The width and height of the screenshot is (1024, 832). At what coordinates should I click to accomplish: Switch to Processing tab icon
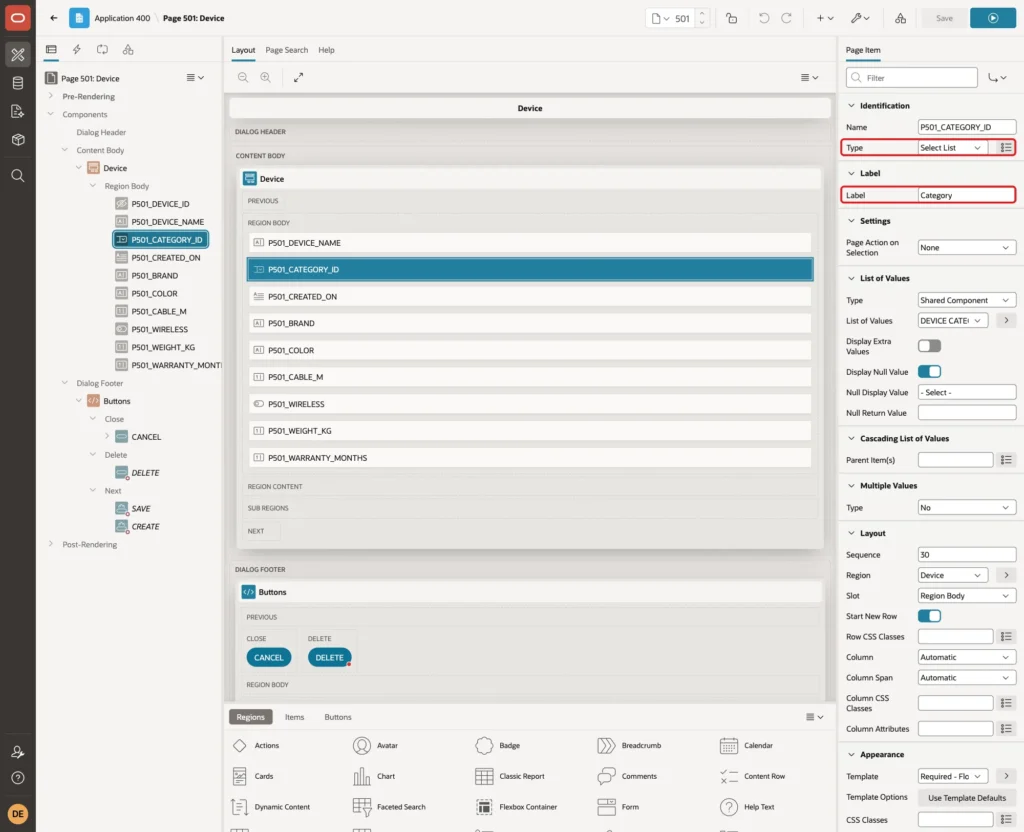tap(102, 49)
